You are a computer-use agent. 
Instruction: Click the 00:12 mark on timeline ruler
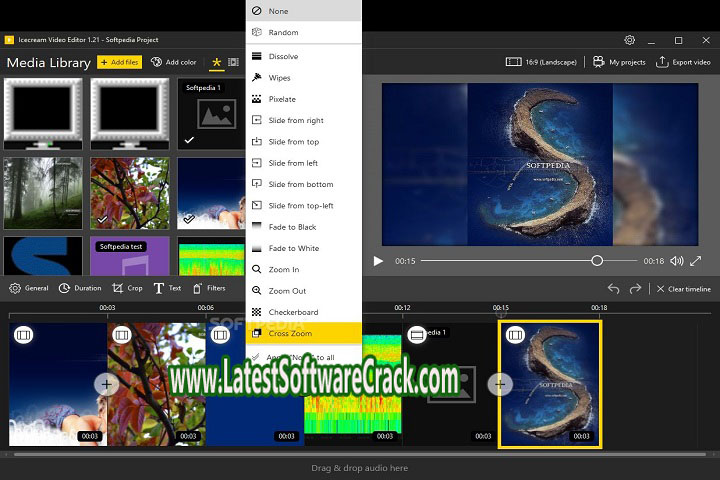click(x=402, y=307)
